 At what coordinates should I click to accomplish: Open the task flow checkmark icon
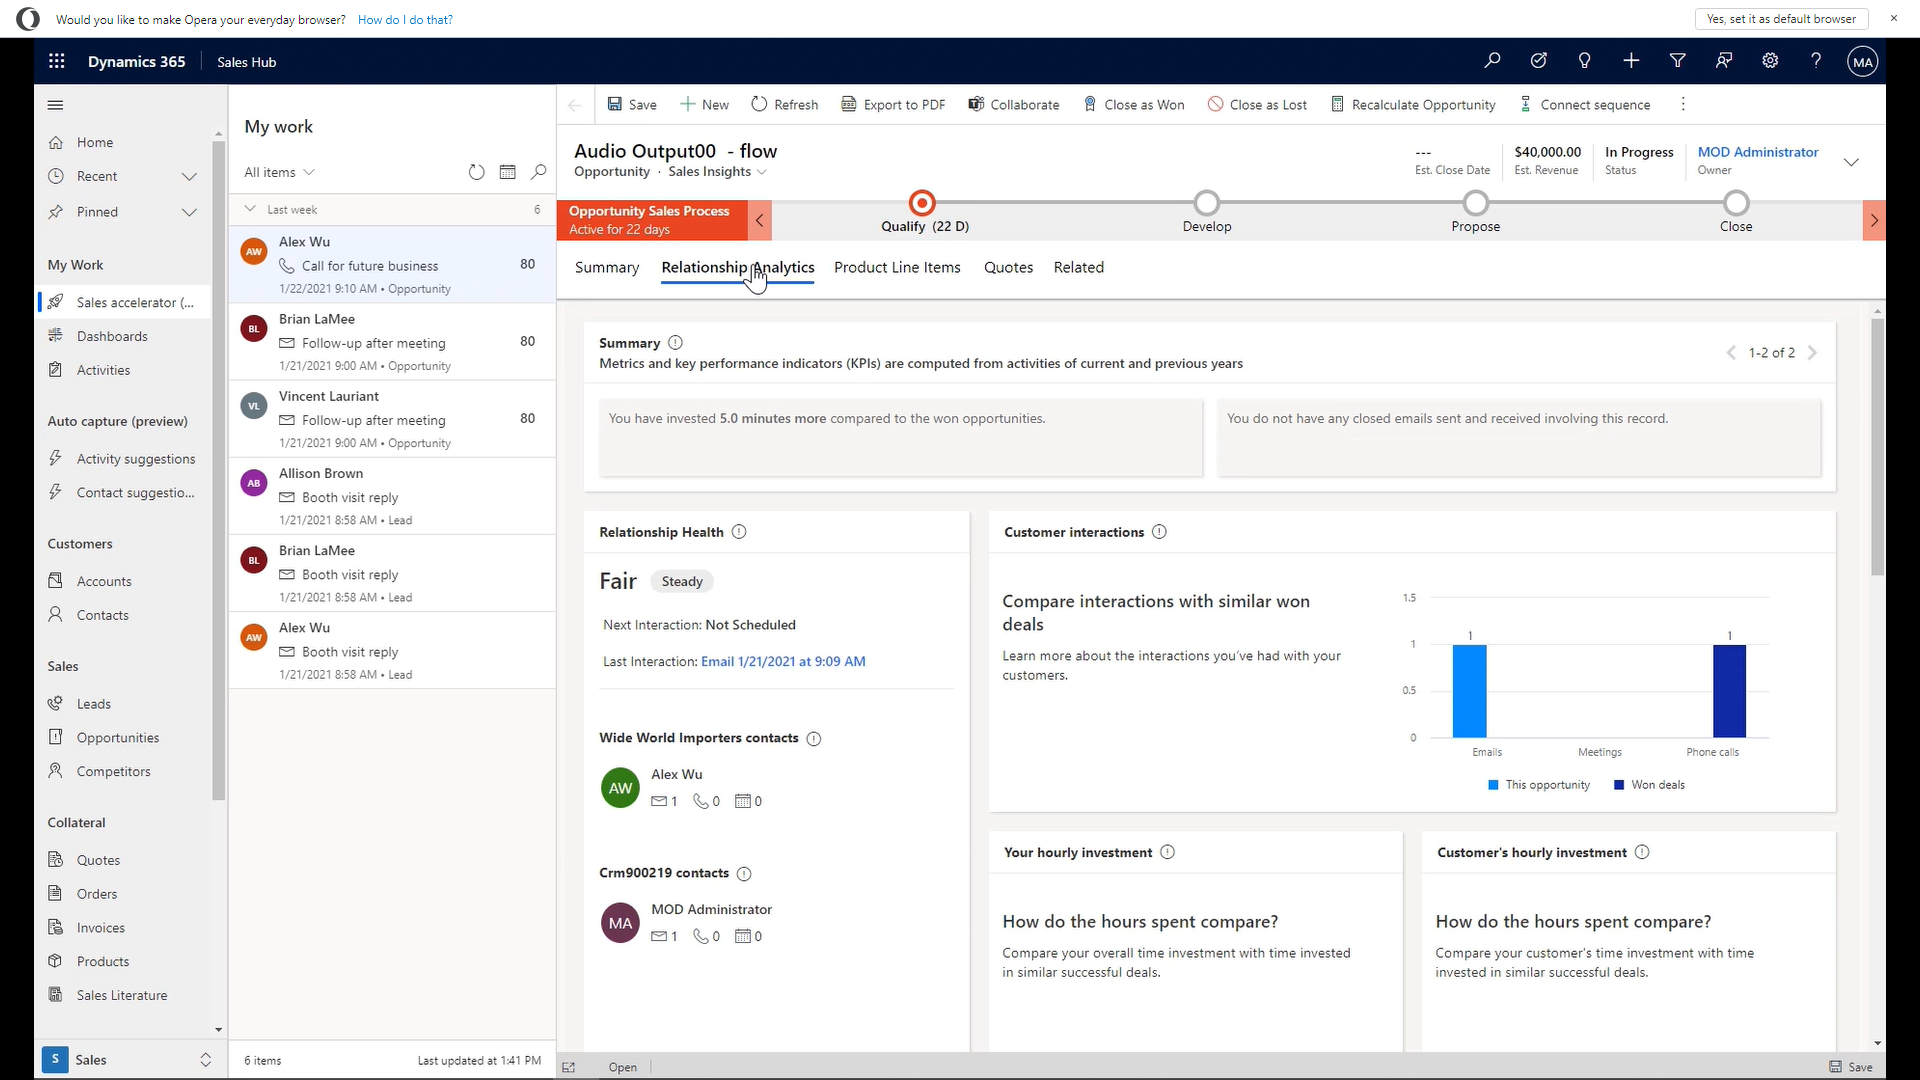pyautogui.click(x=1539, y=61)
